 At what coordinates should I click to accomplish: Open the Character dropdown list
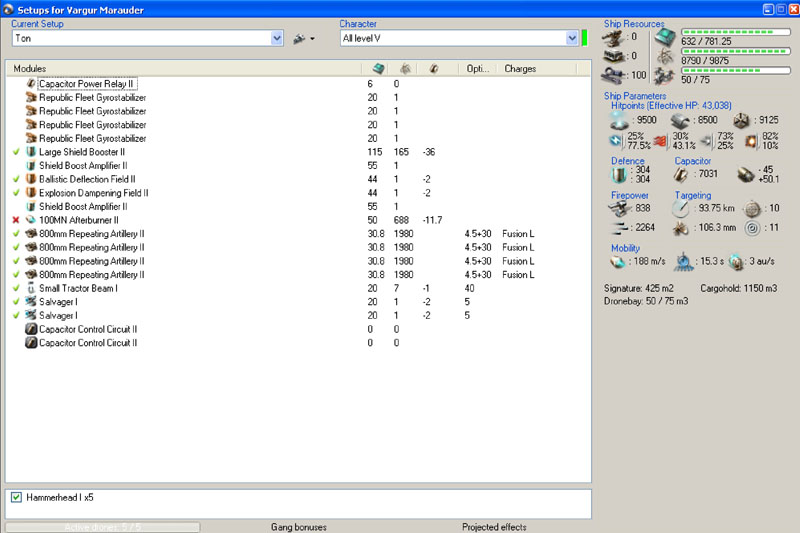pos(571,38)
